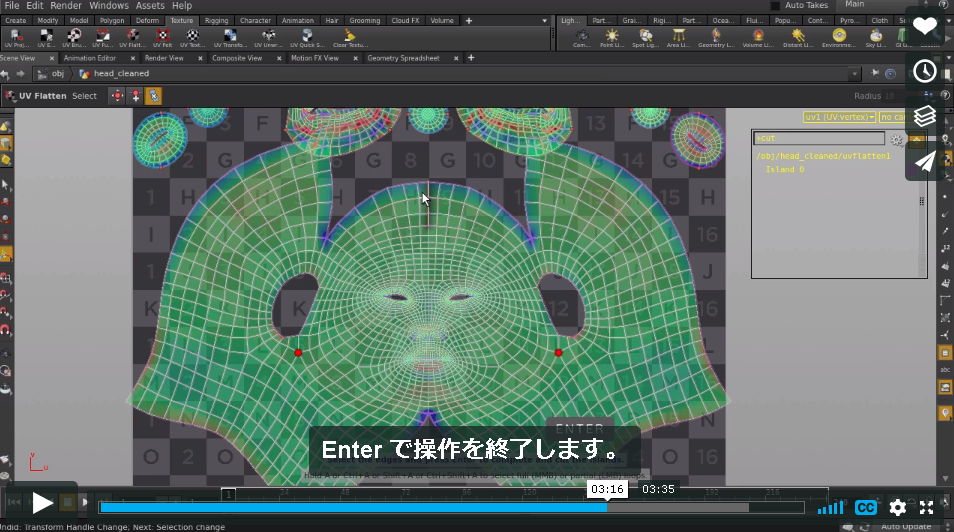
Task: Toggle closed captions with CC button
Action: 865,507
